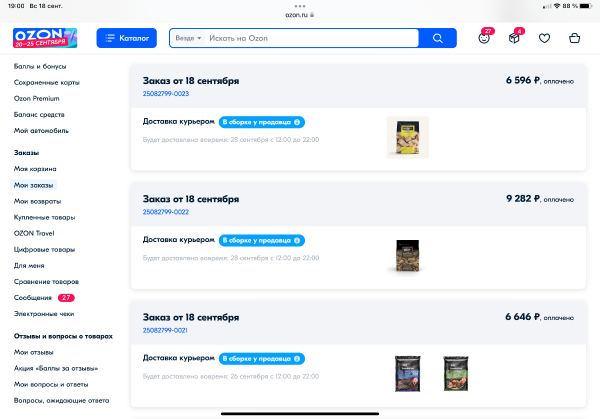
Task: Click the blue search magnifier button
Action: 438,38
